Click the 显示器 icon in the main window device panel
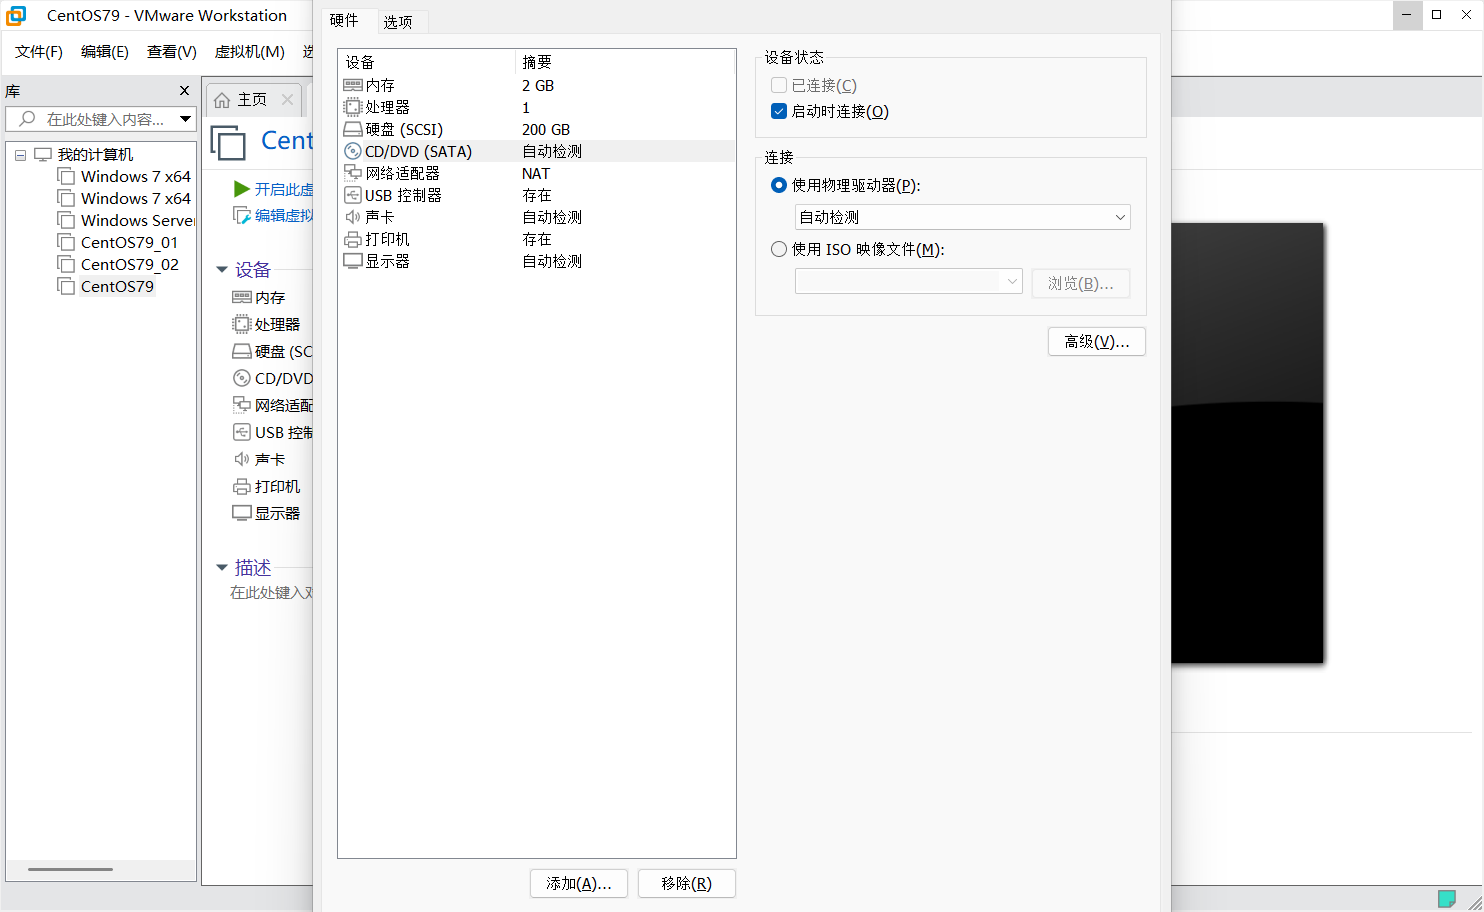The height and width of the screenshot is (912, 1484). click(x=241, y=513)
